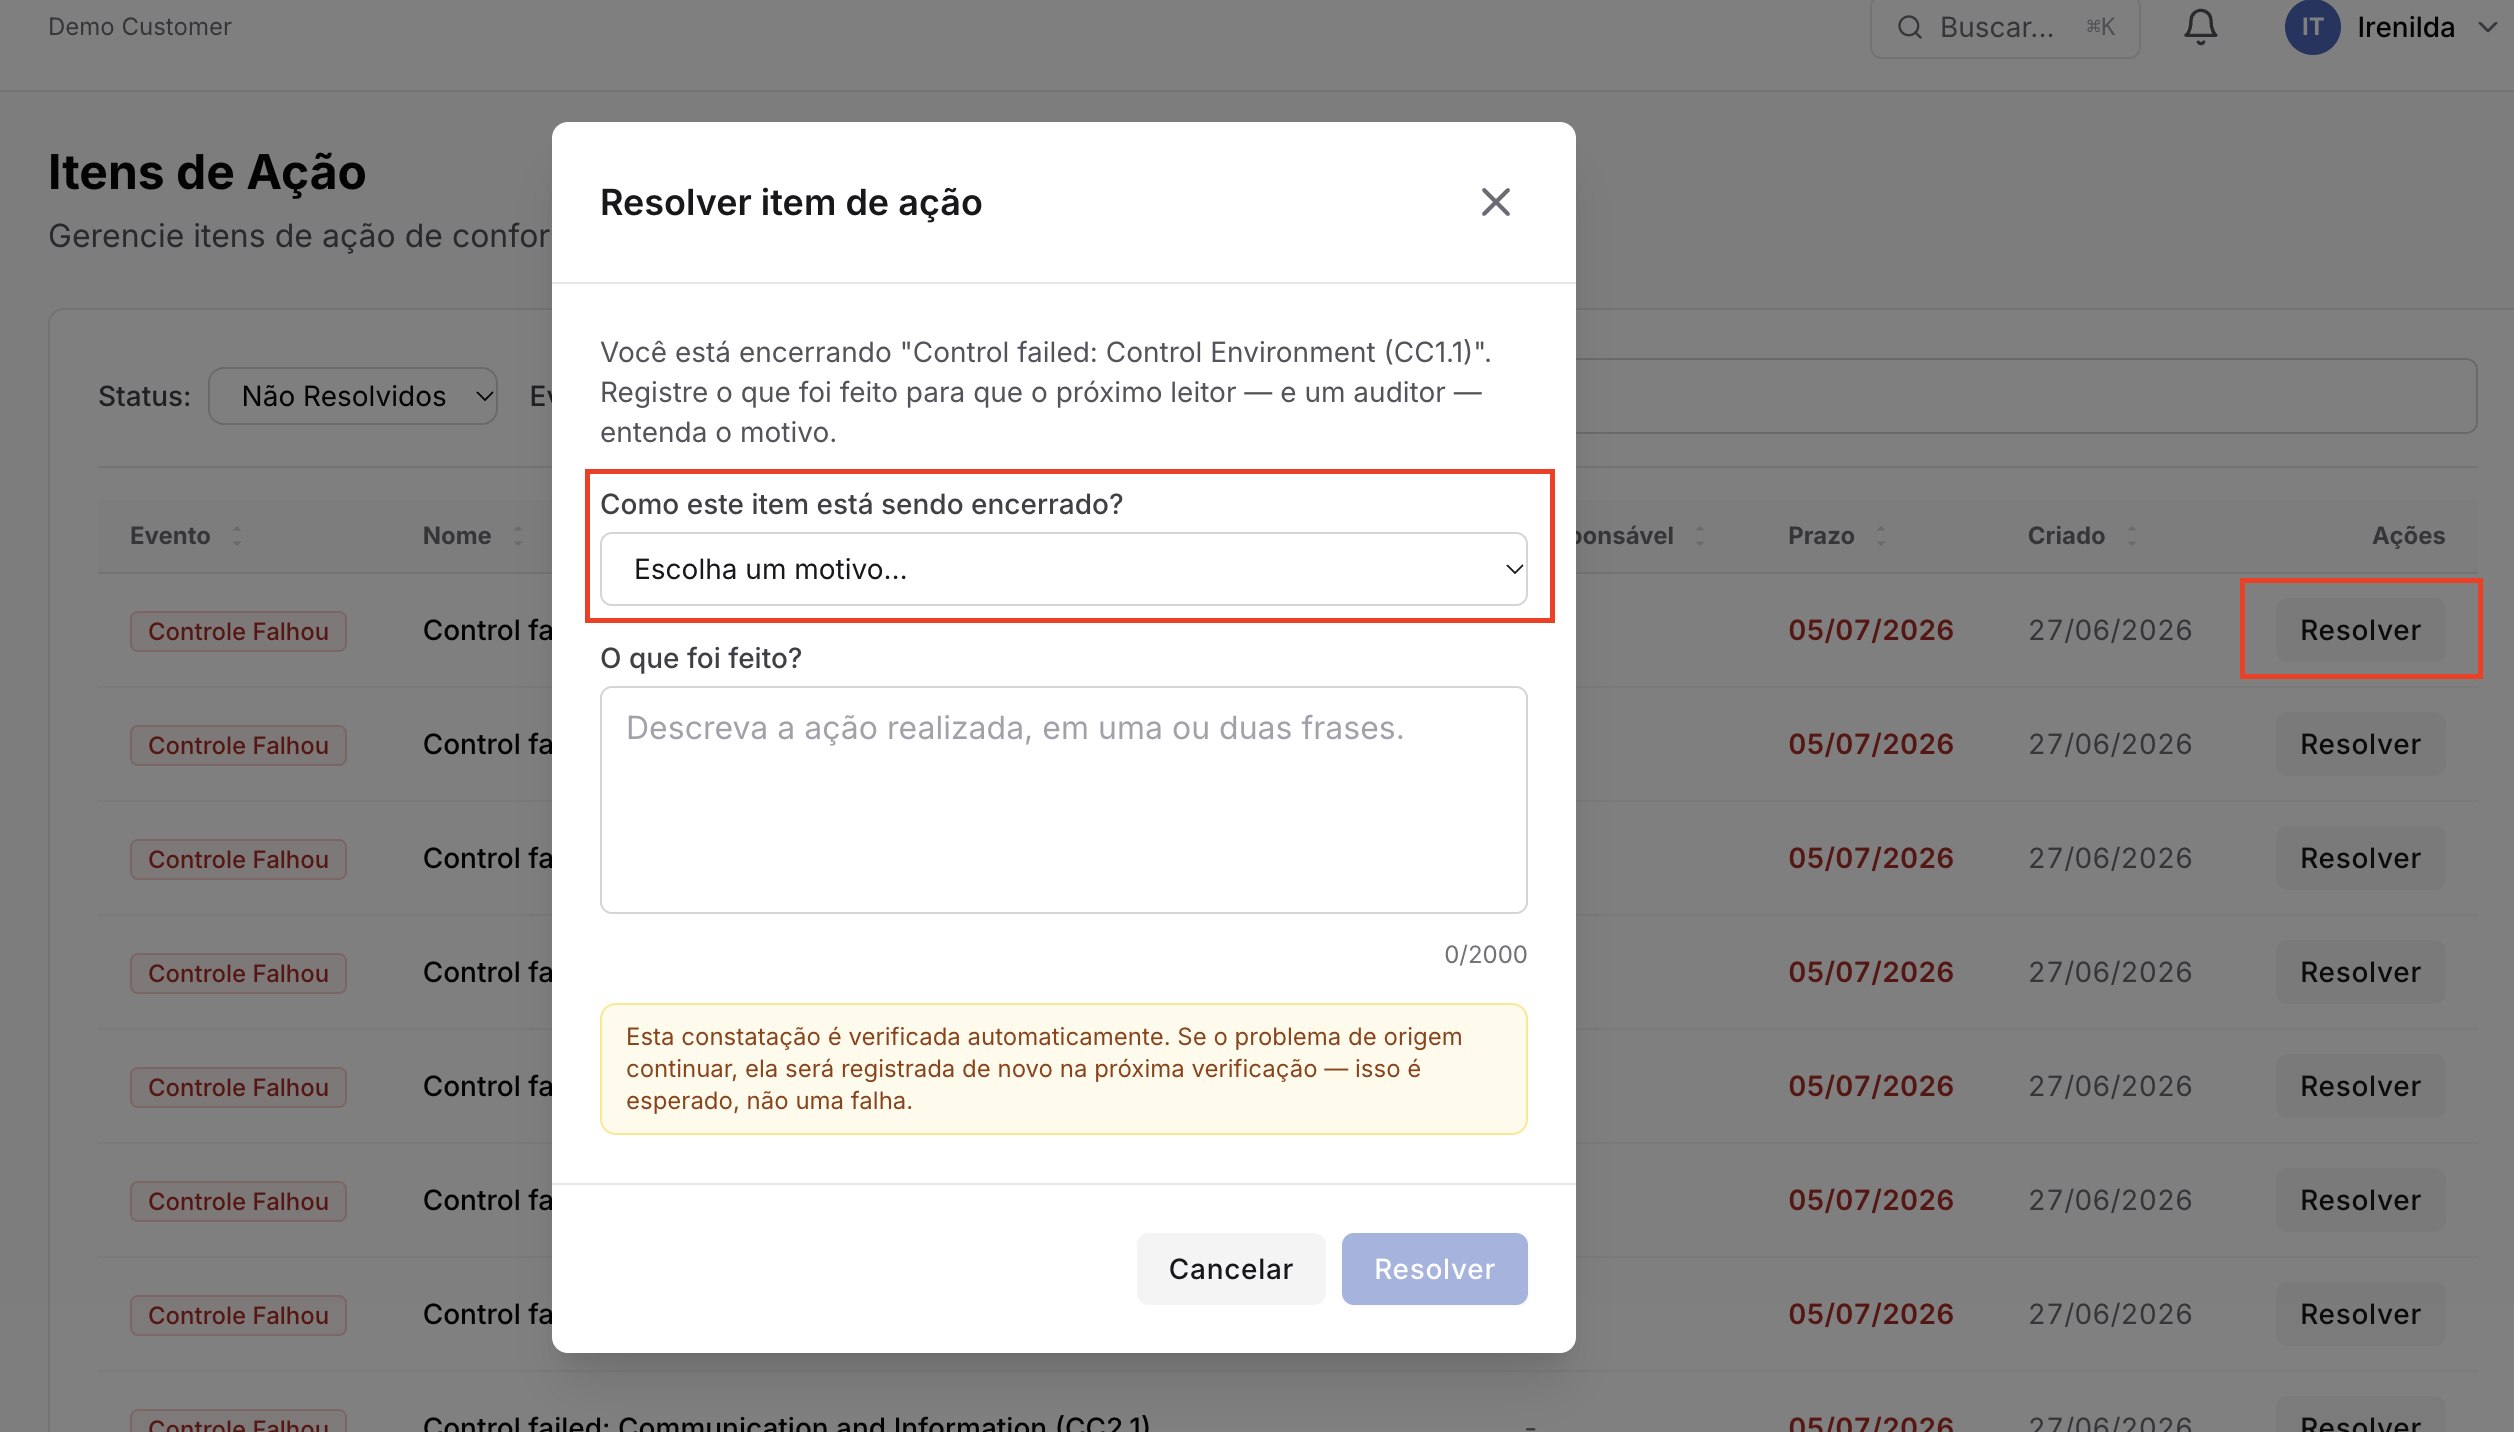Click Resolver in the fourth table row
This screenshot has height=1432, width=2514.
coord(2360,972)
